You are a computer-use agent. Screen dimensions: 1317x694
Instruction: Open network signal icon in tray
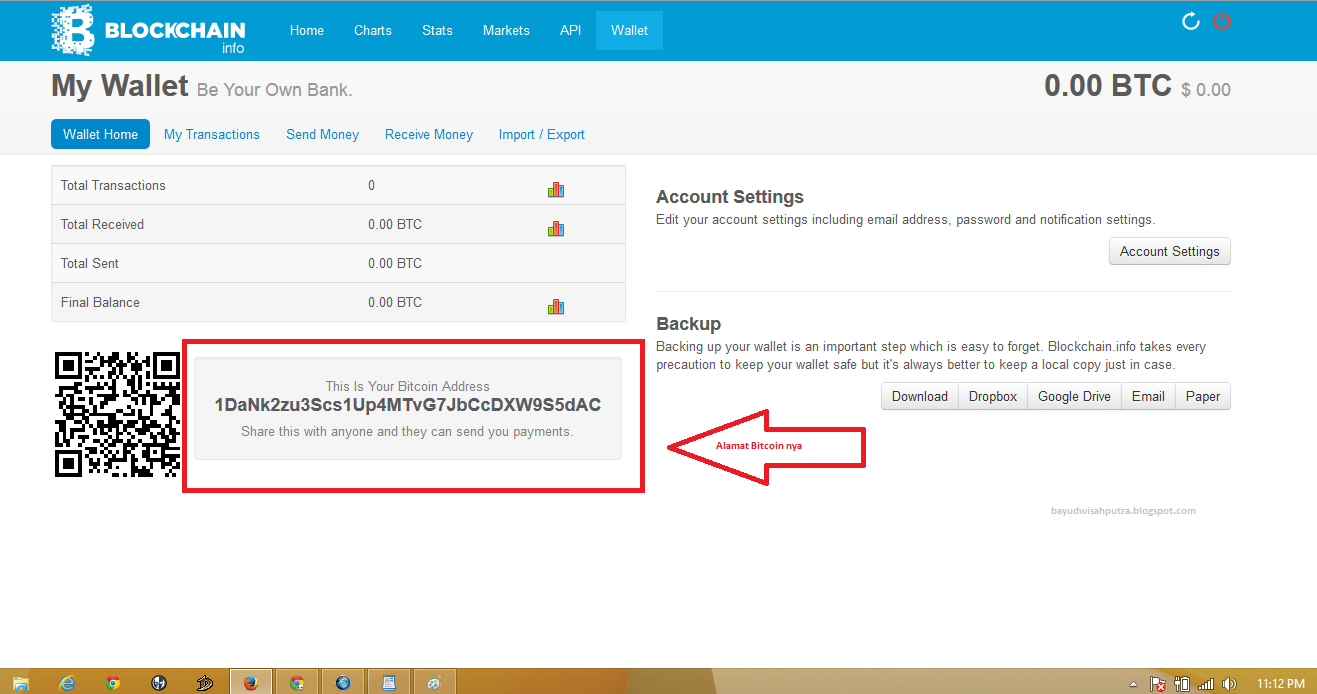(x=1206, y=684)
